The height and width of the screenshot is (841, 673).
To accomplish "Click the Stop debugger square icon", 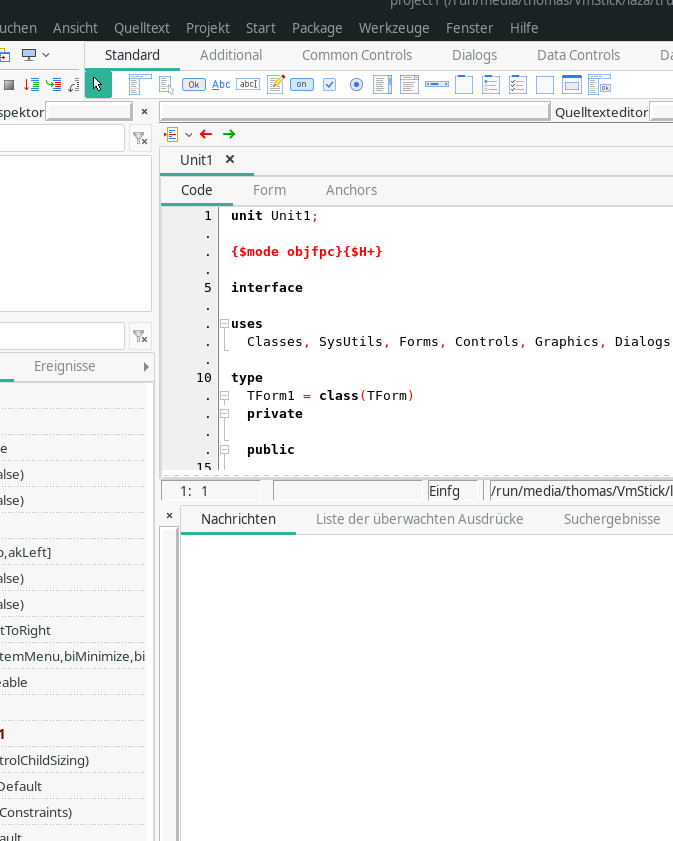I will 9,85.
